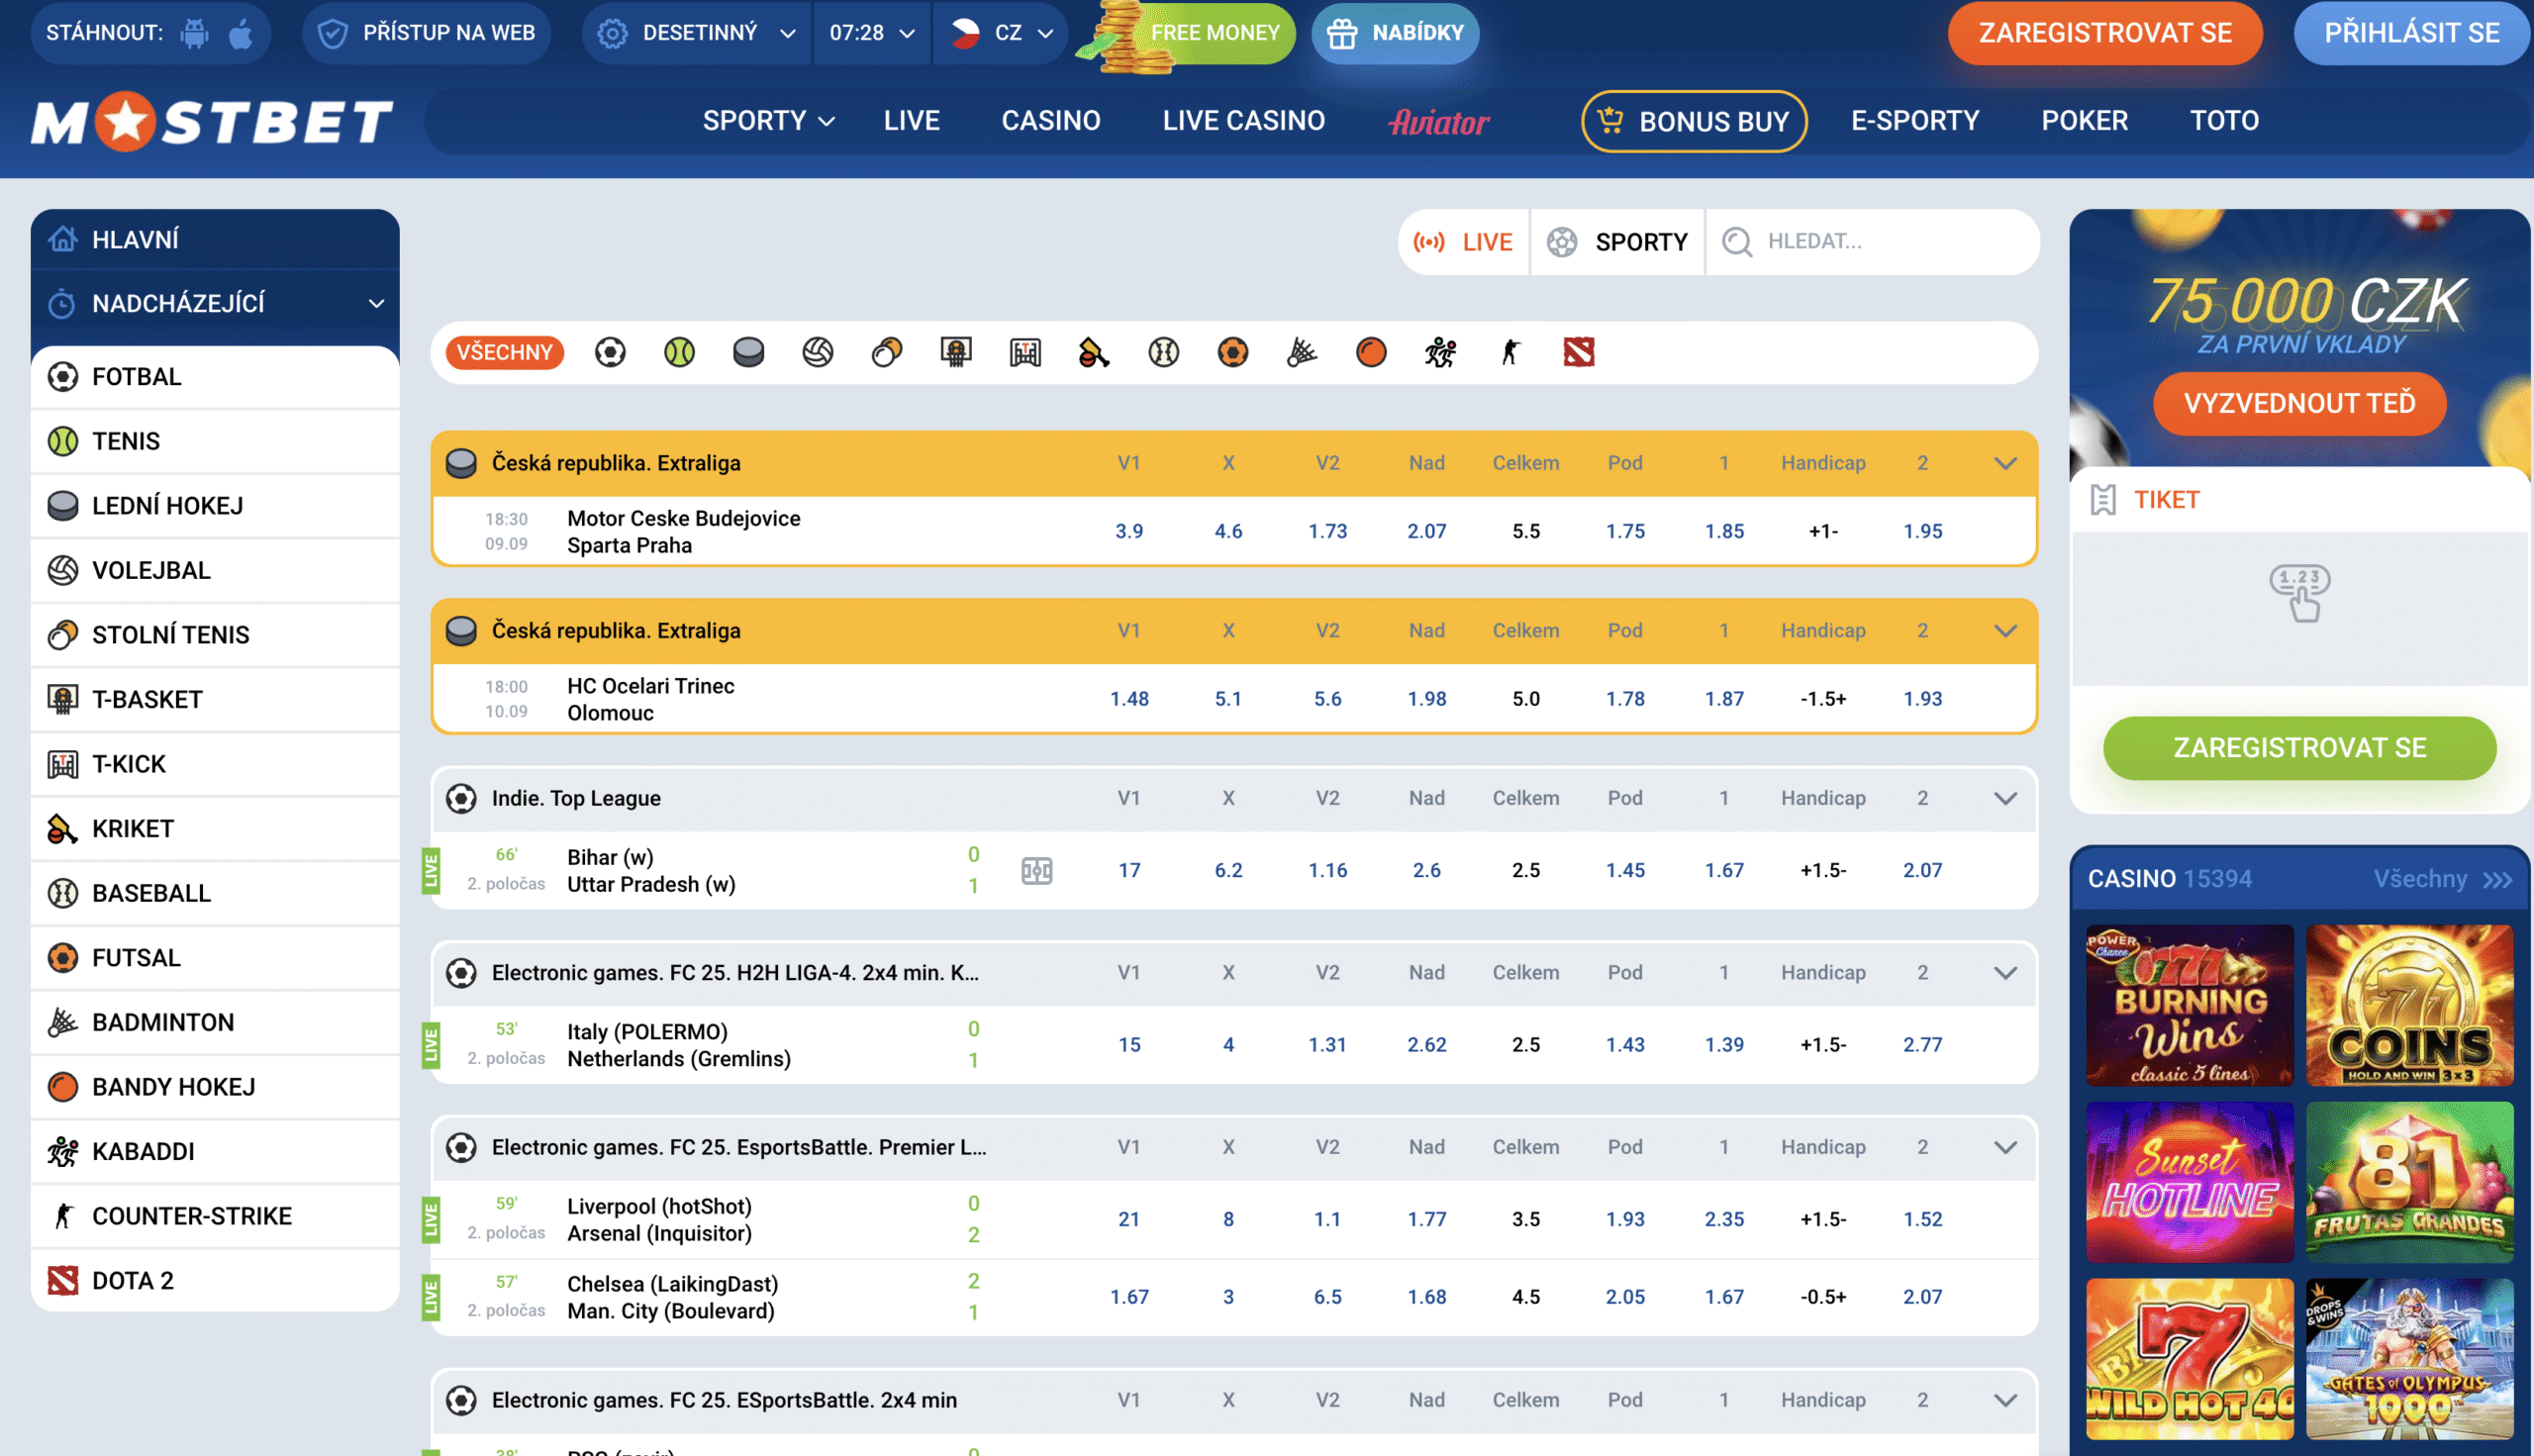Collapse the Indie. Top League section
2534x1456 pixels.
tap(2006, 799)
